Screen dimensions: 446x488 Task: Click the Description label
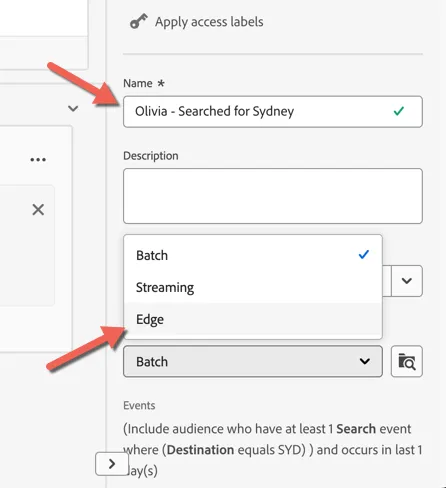(x=151, y=156)
